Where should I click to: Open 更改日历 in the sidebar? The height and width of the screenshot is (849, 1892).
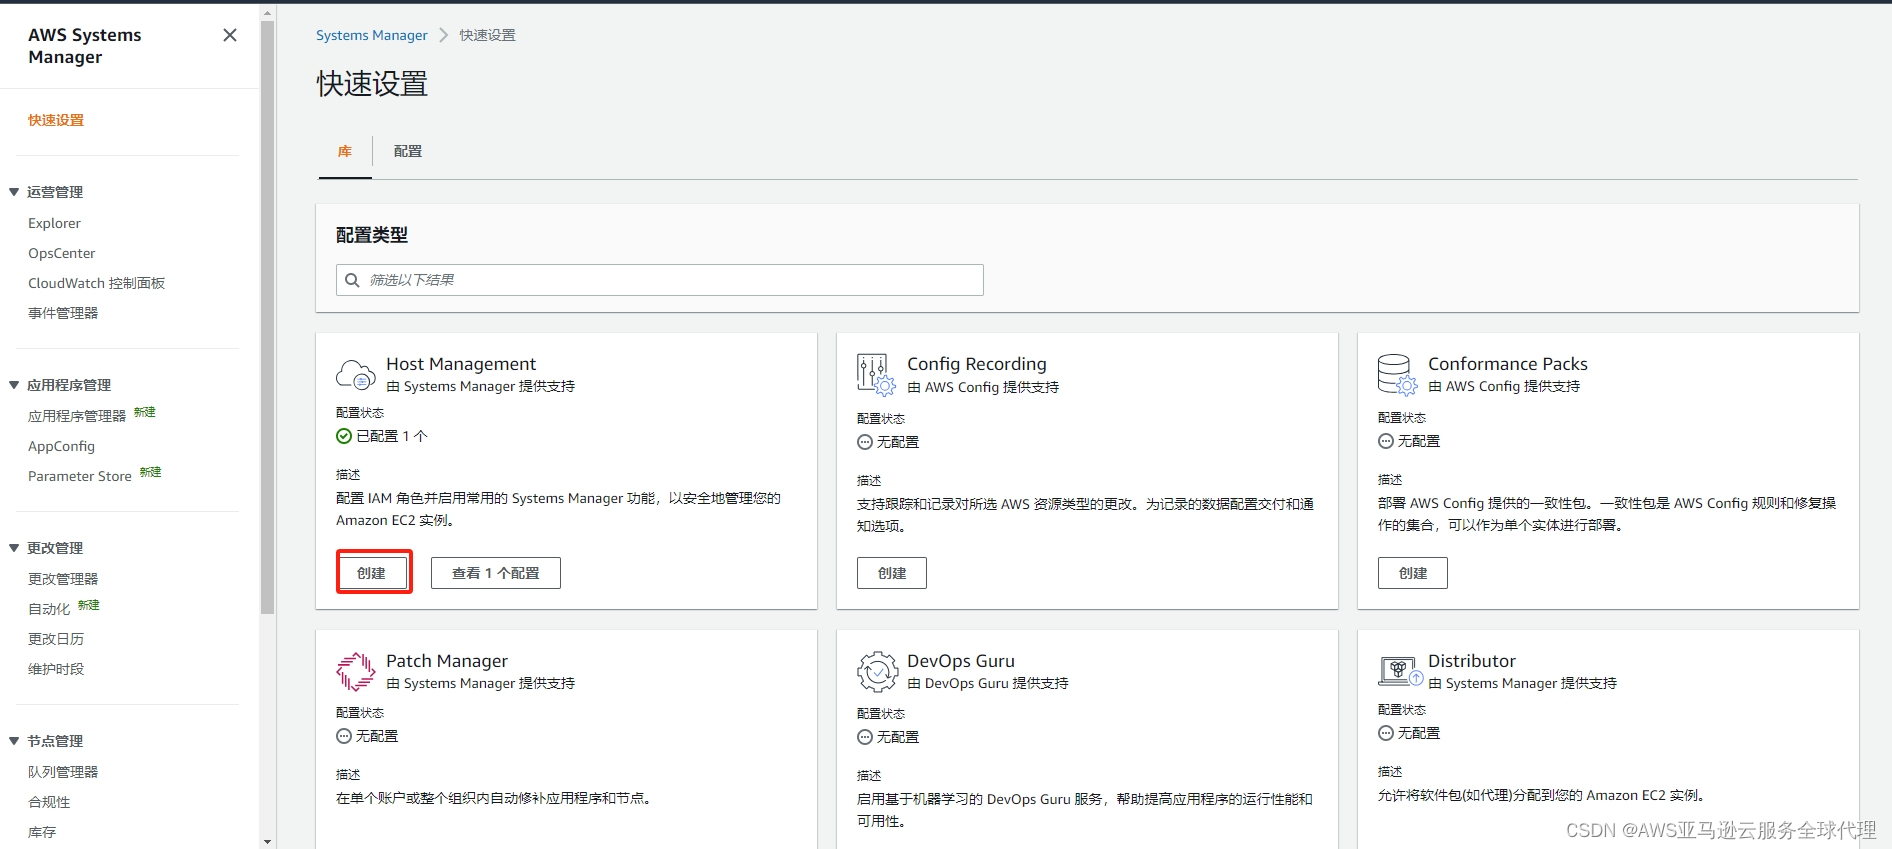(x=56, y=639)
